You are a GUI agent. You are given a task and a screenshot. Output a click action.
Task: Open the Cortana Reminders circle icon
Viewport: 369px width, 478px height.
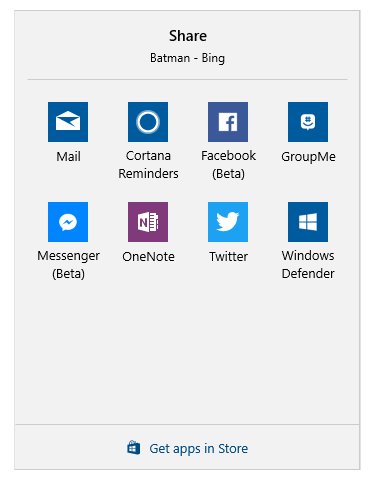coord(148,122)
